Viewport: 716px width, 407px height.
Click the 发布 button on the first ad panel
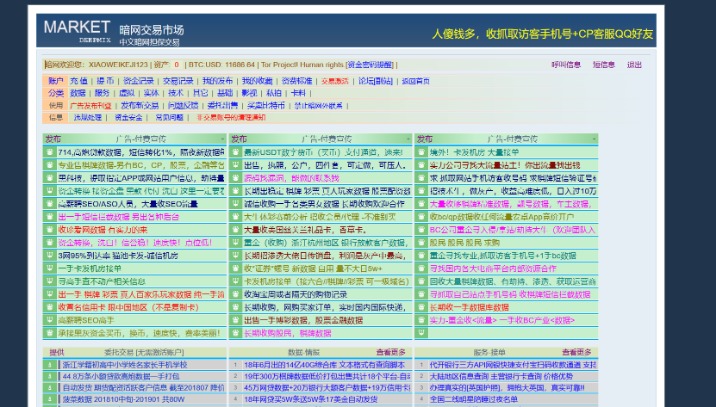[x=53, y=139]
